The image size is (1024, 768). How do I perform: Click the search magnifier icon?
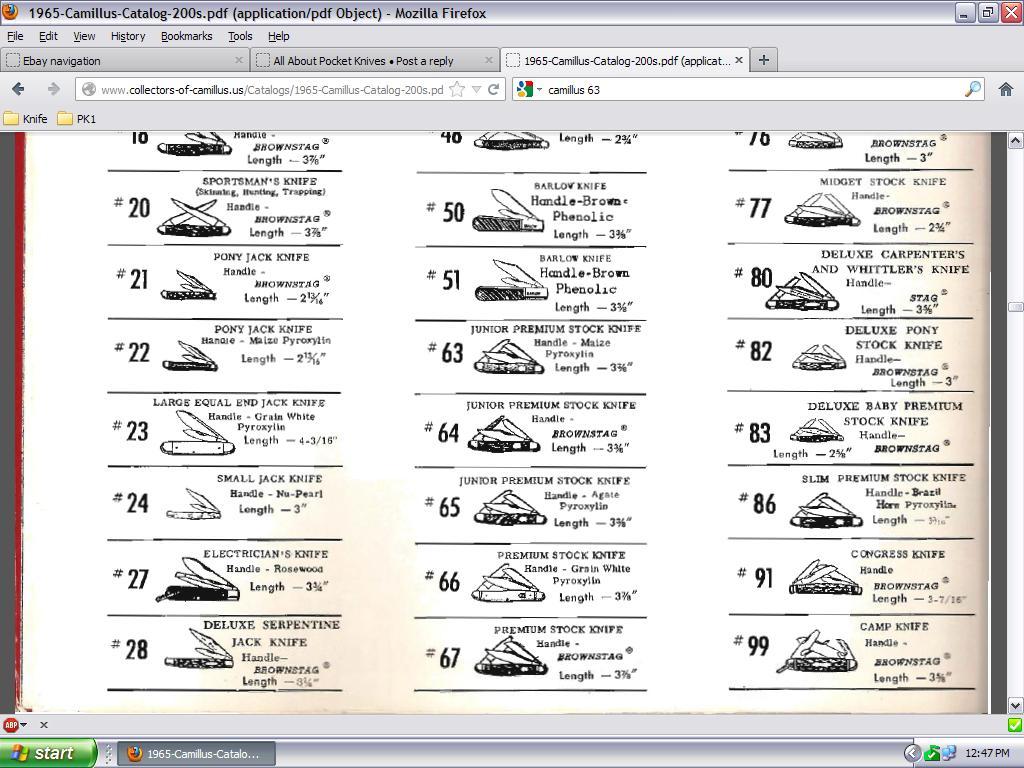972,89
